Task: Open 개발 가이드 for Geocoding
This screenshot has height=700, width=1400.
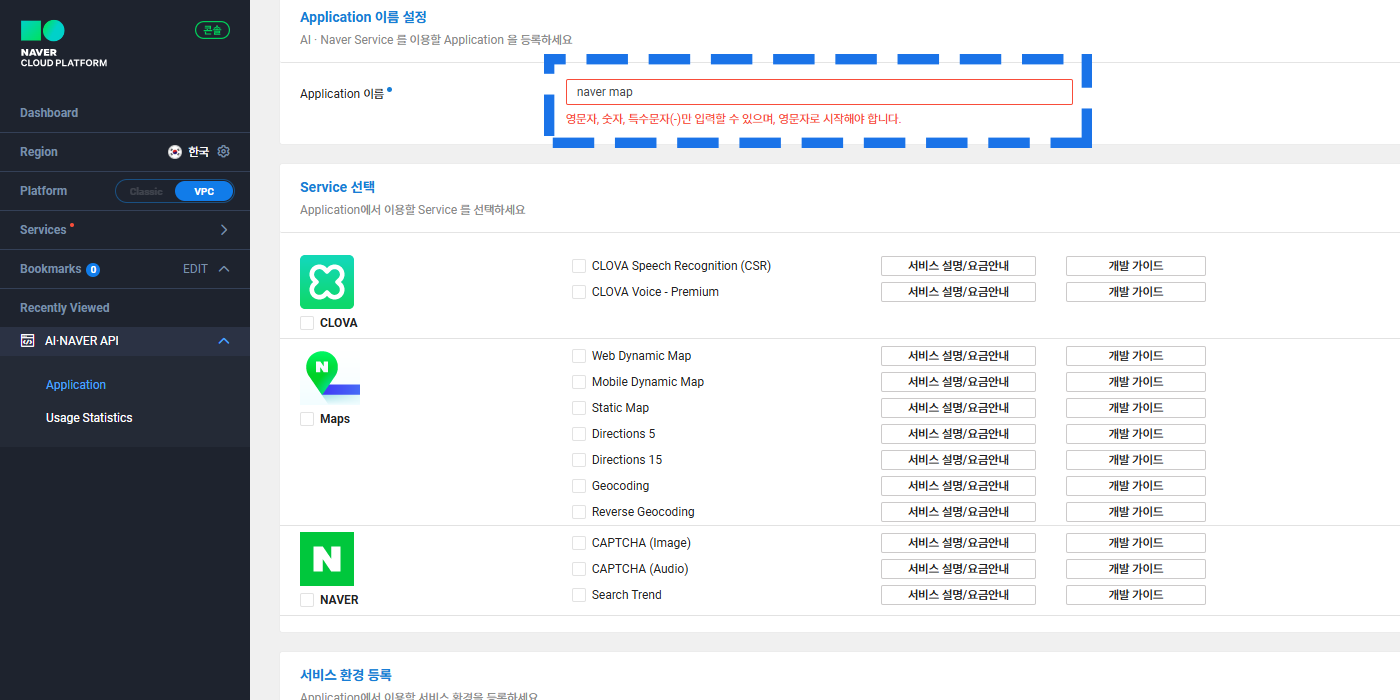Action: (1136, 486)
